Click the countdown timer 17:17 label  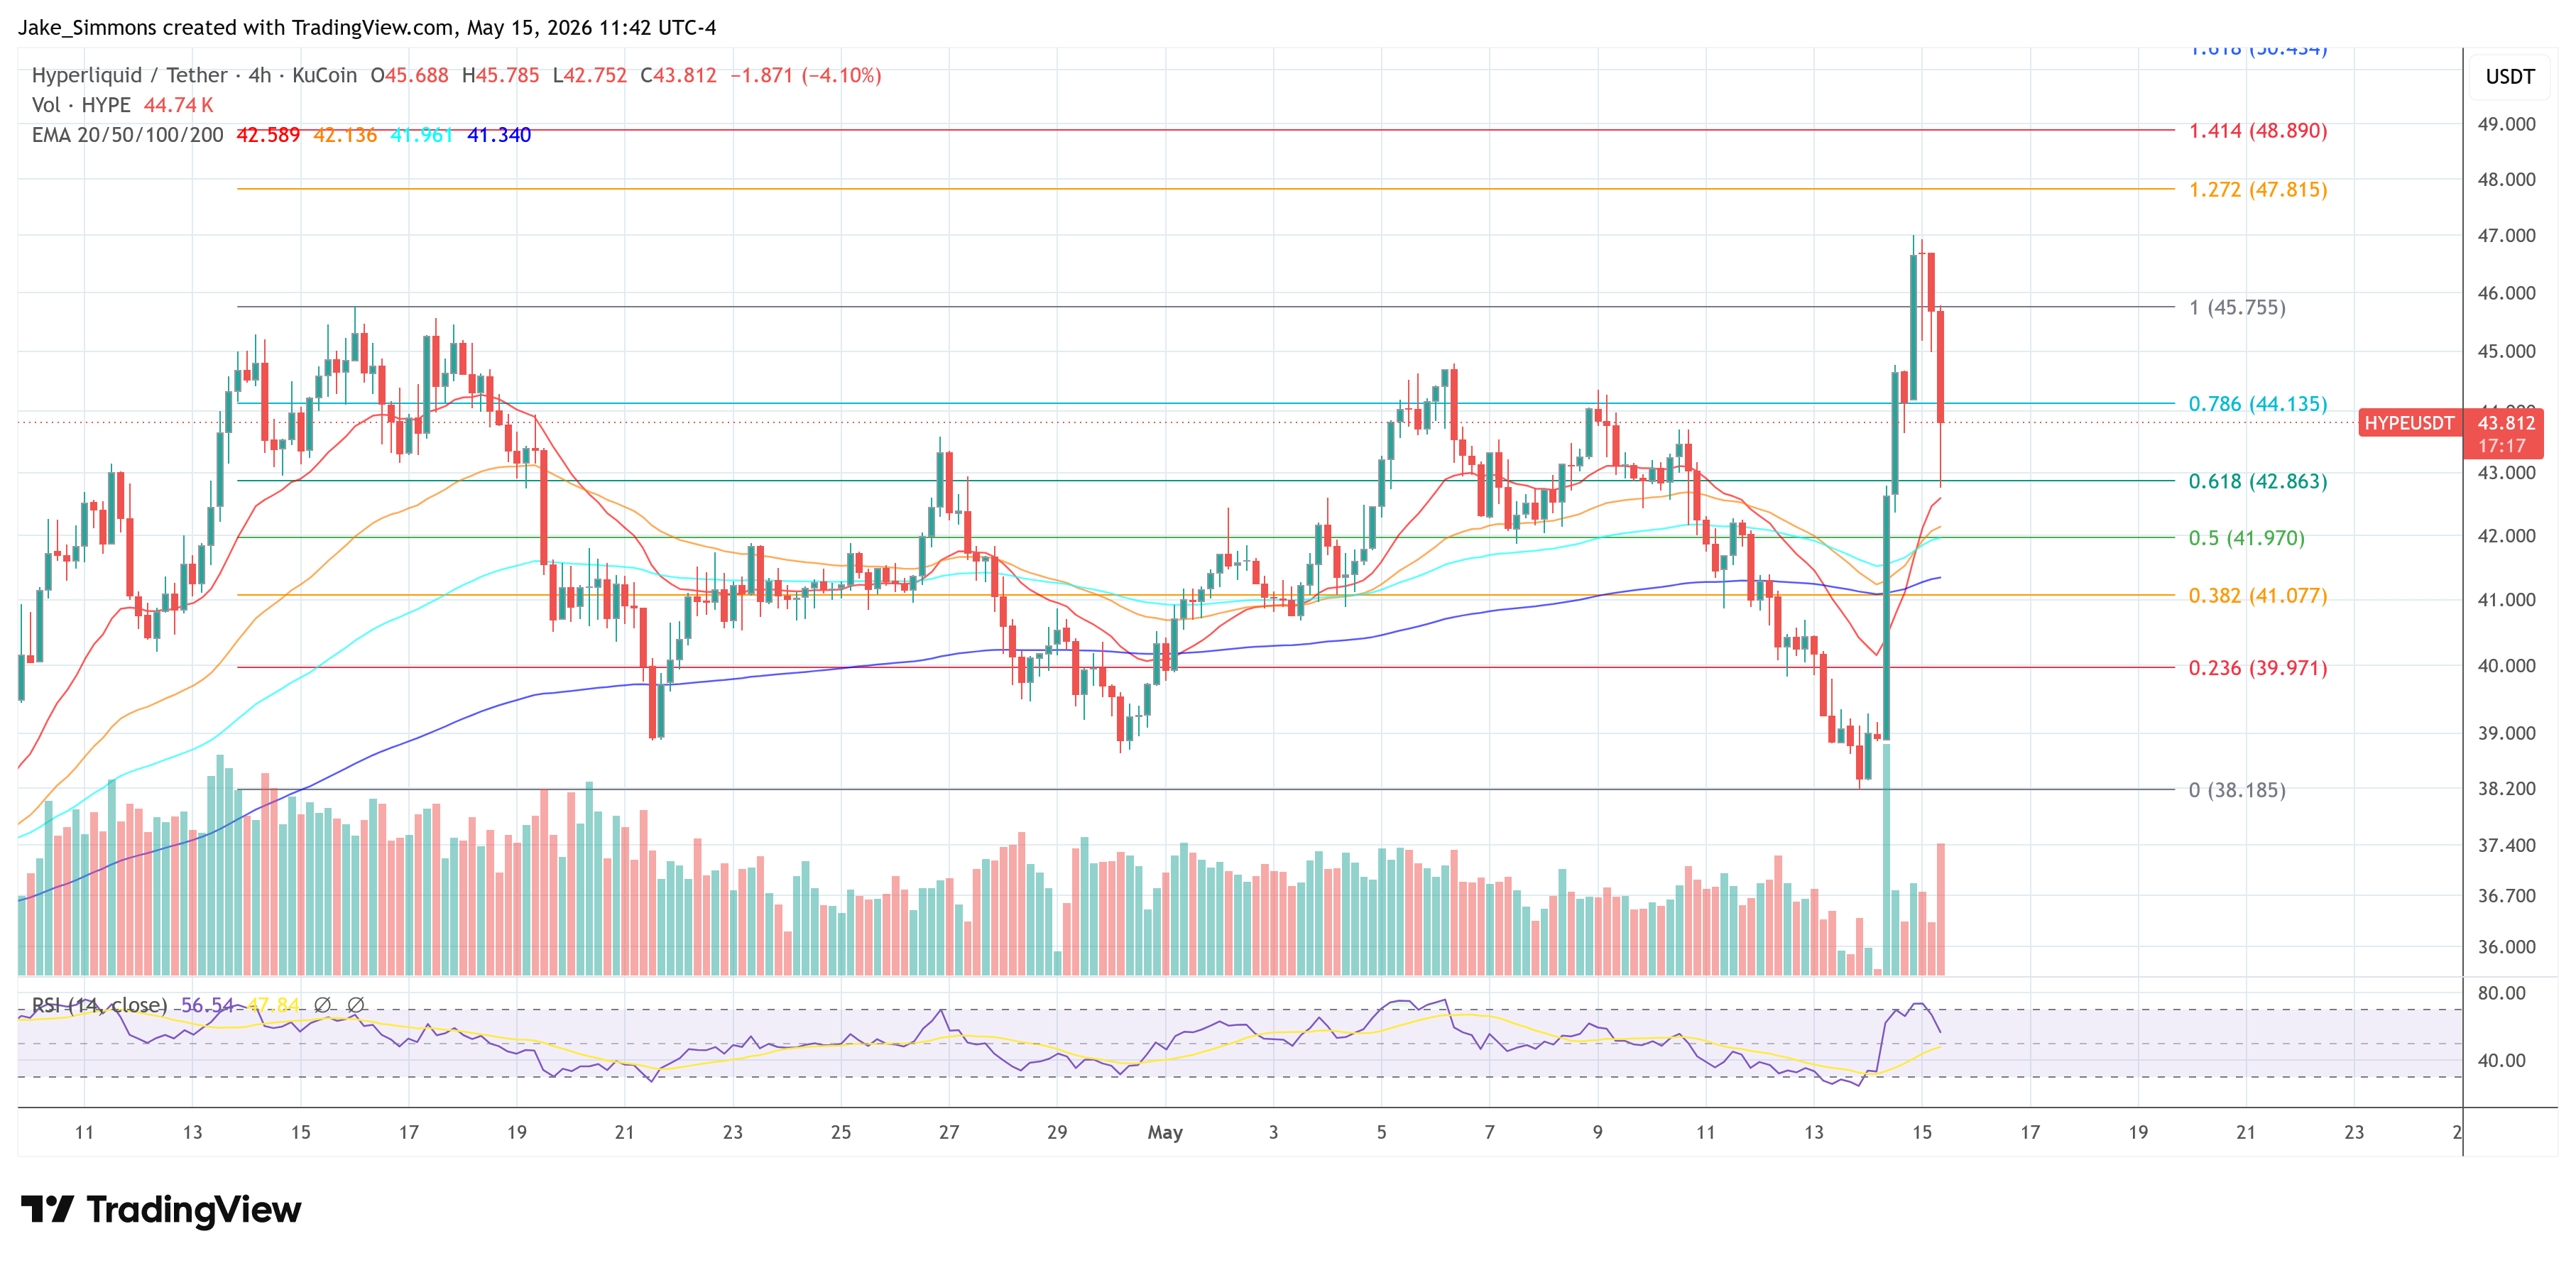[x=2501, y=446]
